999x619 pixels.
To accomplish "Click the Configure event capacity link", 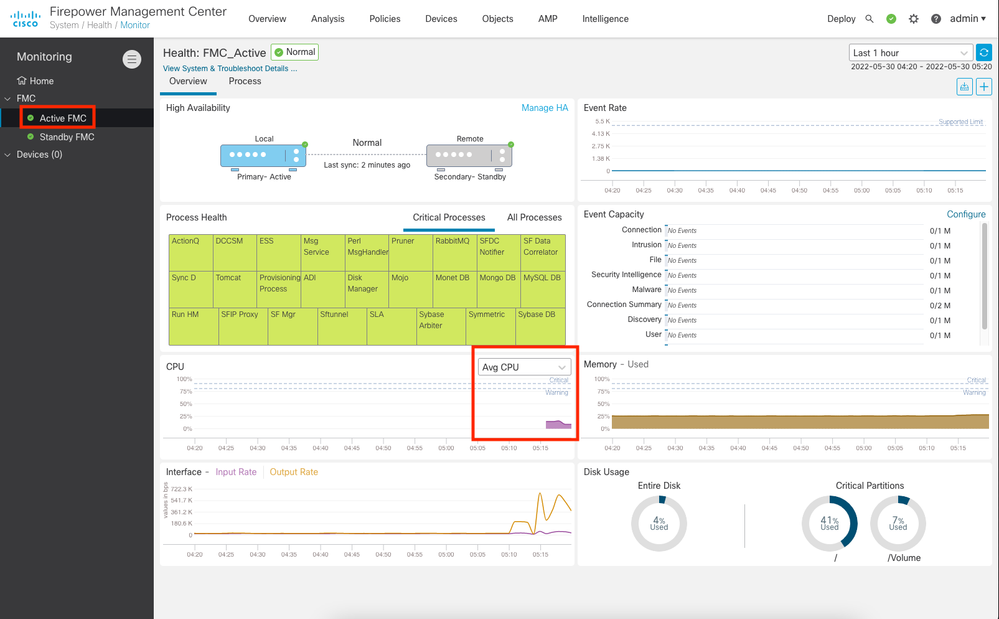I will (x=966, y=214).
